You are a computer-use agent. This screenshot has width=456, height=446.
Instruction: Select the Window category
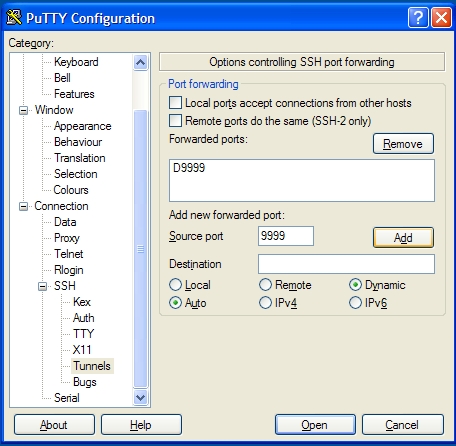click(x=54, y=110)
